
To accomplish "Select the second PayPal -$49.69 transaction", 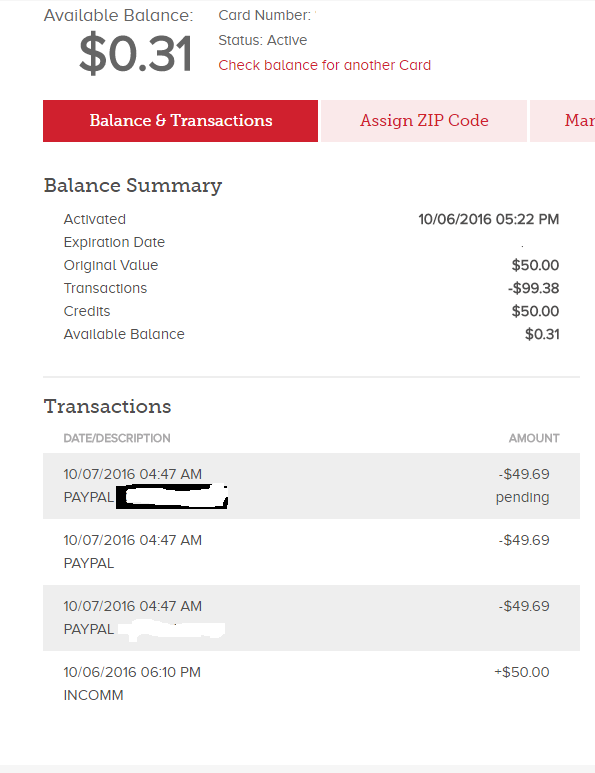I will tap(311, 552).
